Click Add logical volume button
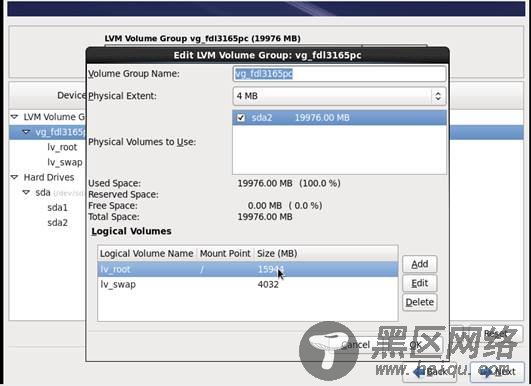This screenshot has height=386, width=531. (420, 264)
